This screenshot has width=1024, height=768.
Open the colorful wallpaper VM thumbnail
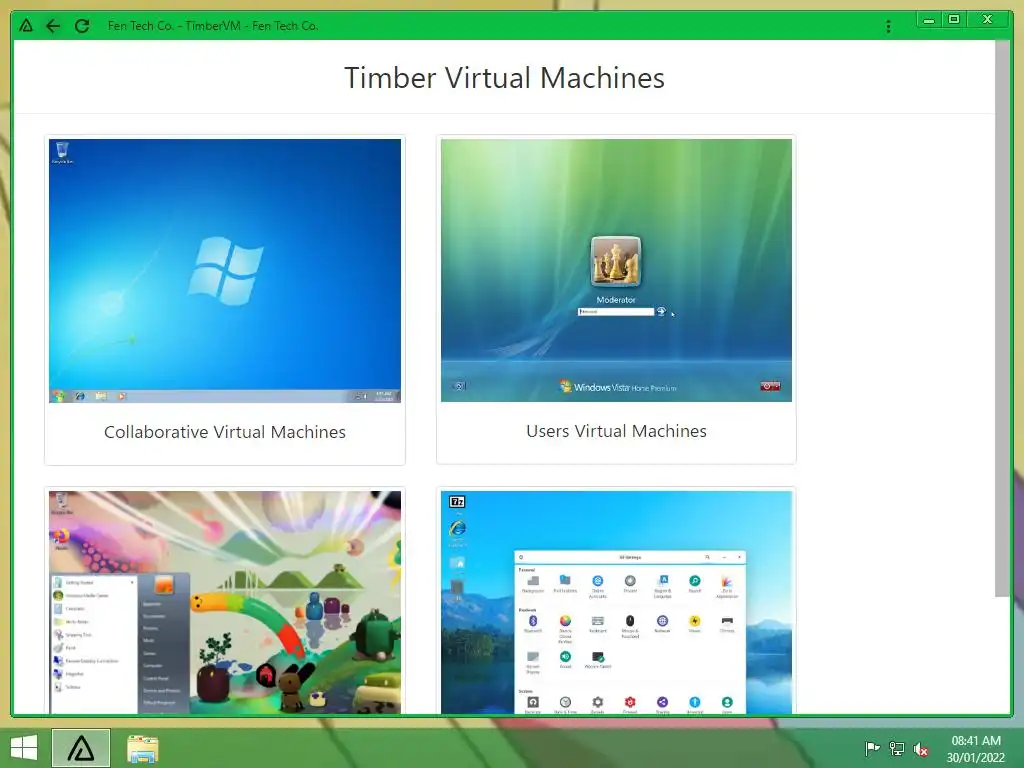click(225, 601)
